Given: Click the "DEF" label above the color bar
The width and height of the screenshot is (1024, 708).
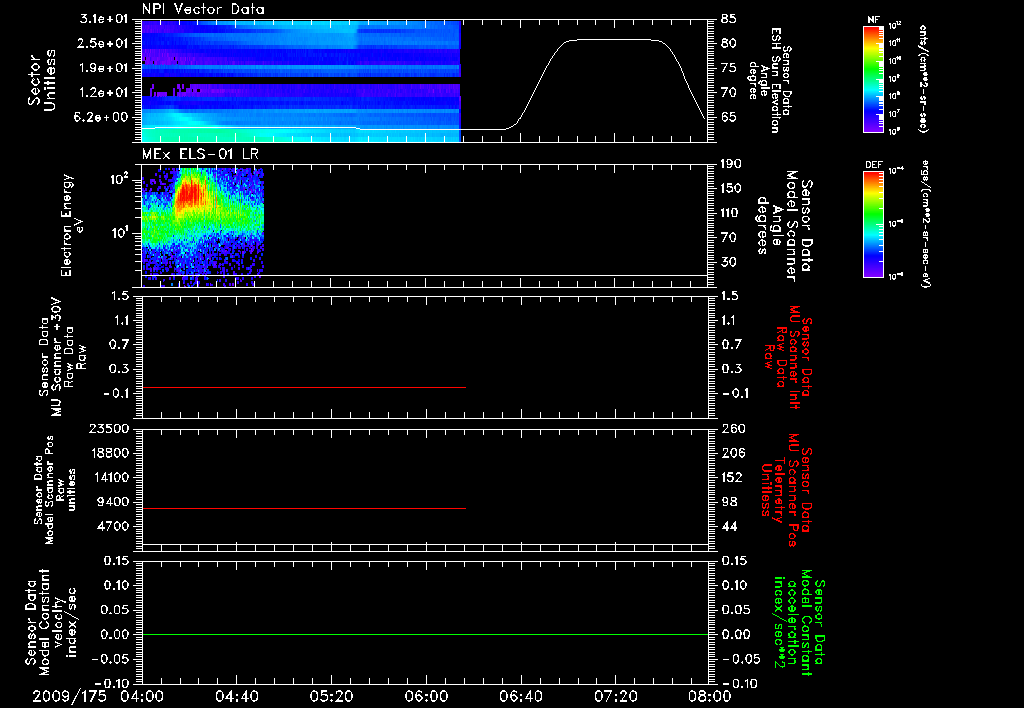Looking at the screenshot, I should 874,165.
